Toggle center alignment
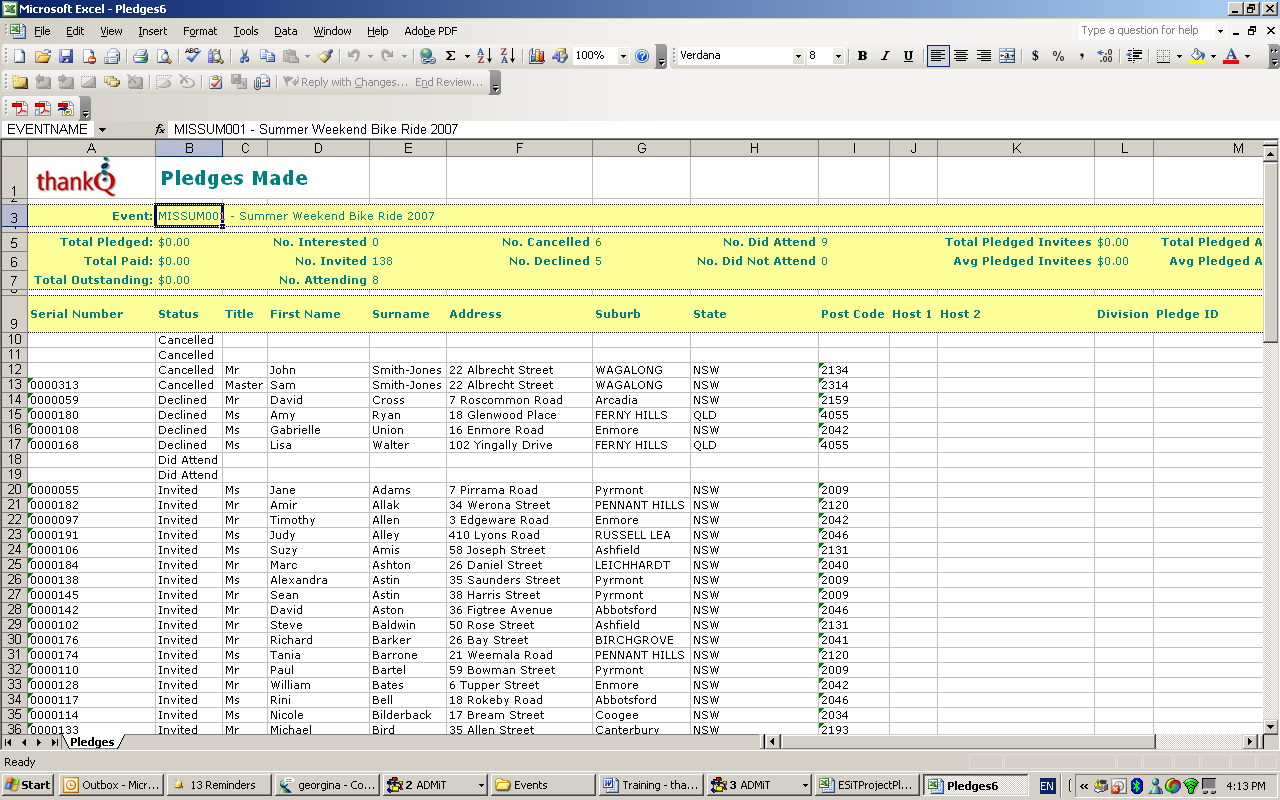1280x800 pixels. pos(961,56)
